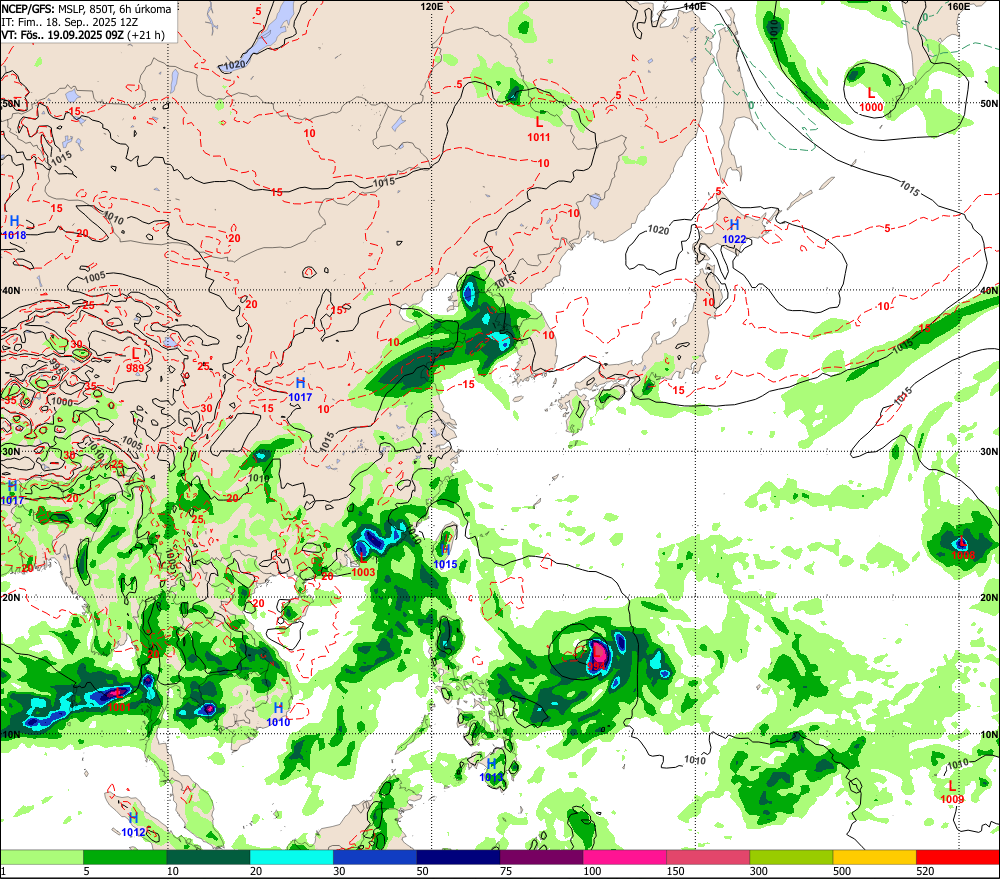Viewport: 1000px width, 879px height.
Task: Click the magenta 100–150 mm legend swatch
Action: pyautogui.click(x=624, y=857)
